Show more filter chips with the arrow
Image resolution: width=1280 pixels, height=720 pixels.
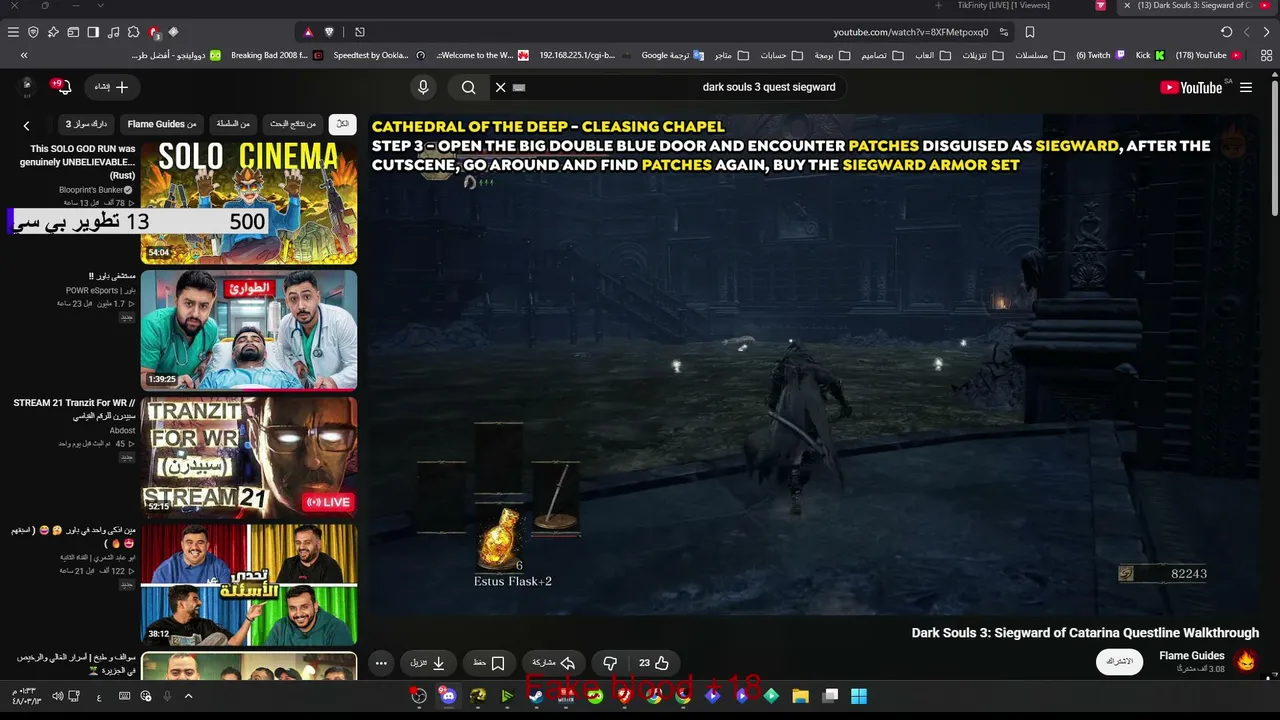tap(27, 125)
